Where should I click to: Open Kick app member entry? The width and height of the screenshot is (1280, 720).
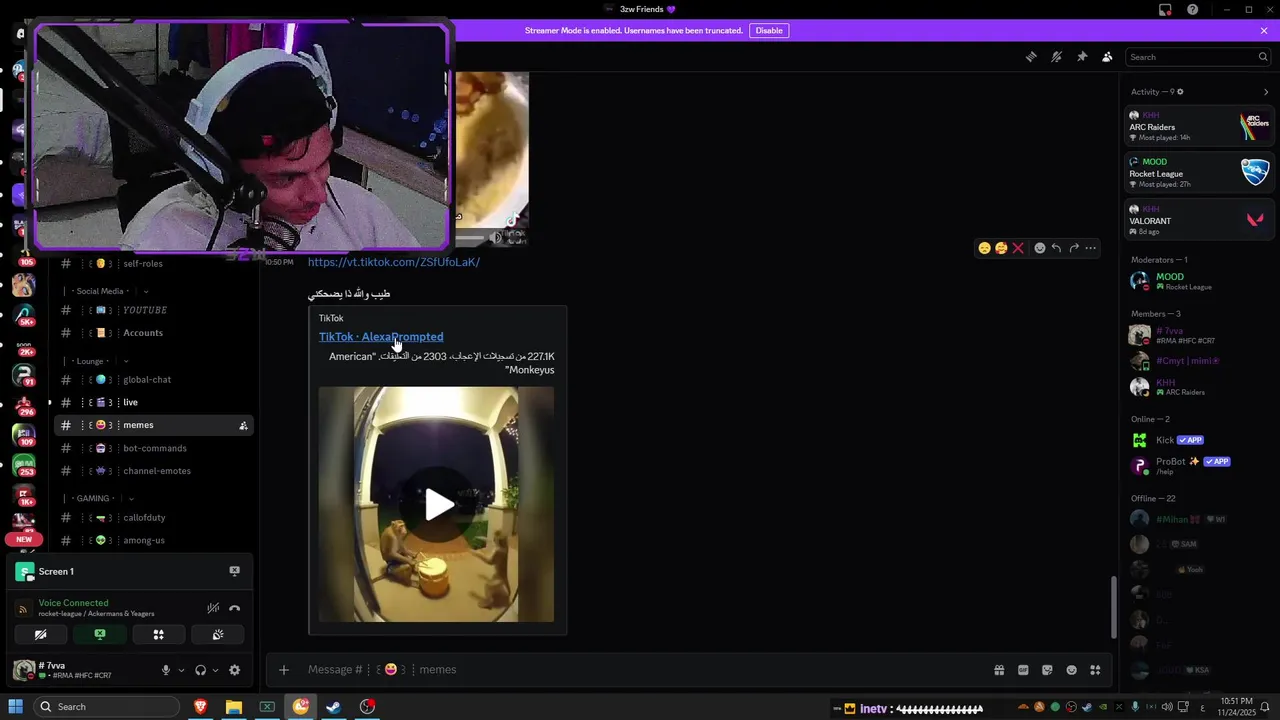tap(1199, 440)
